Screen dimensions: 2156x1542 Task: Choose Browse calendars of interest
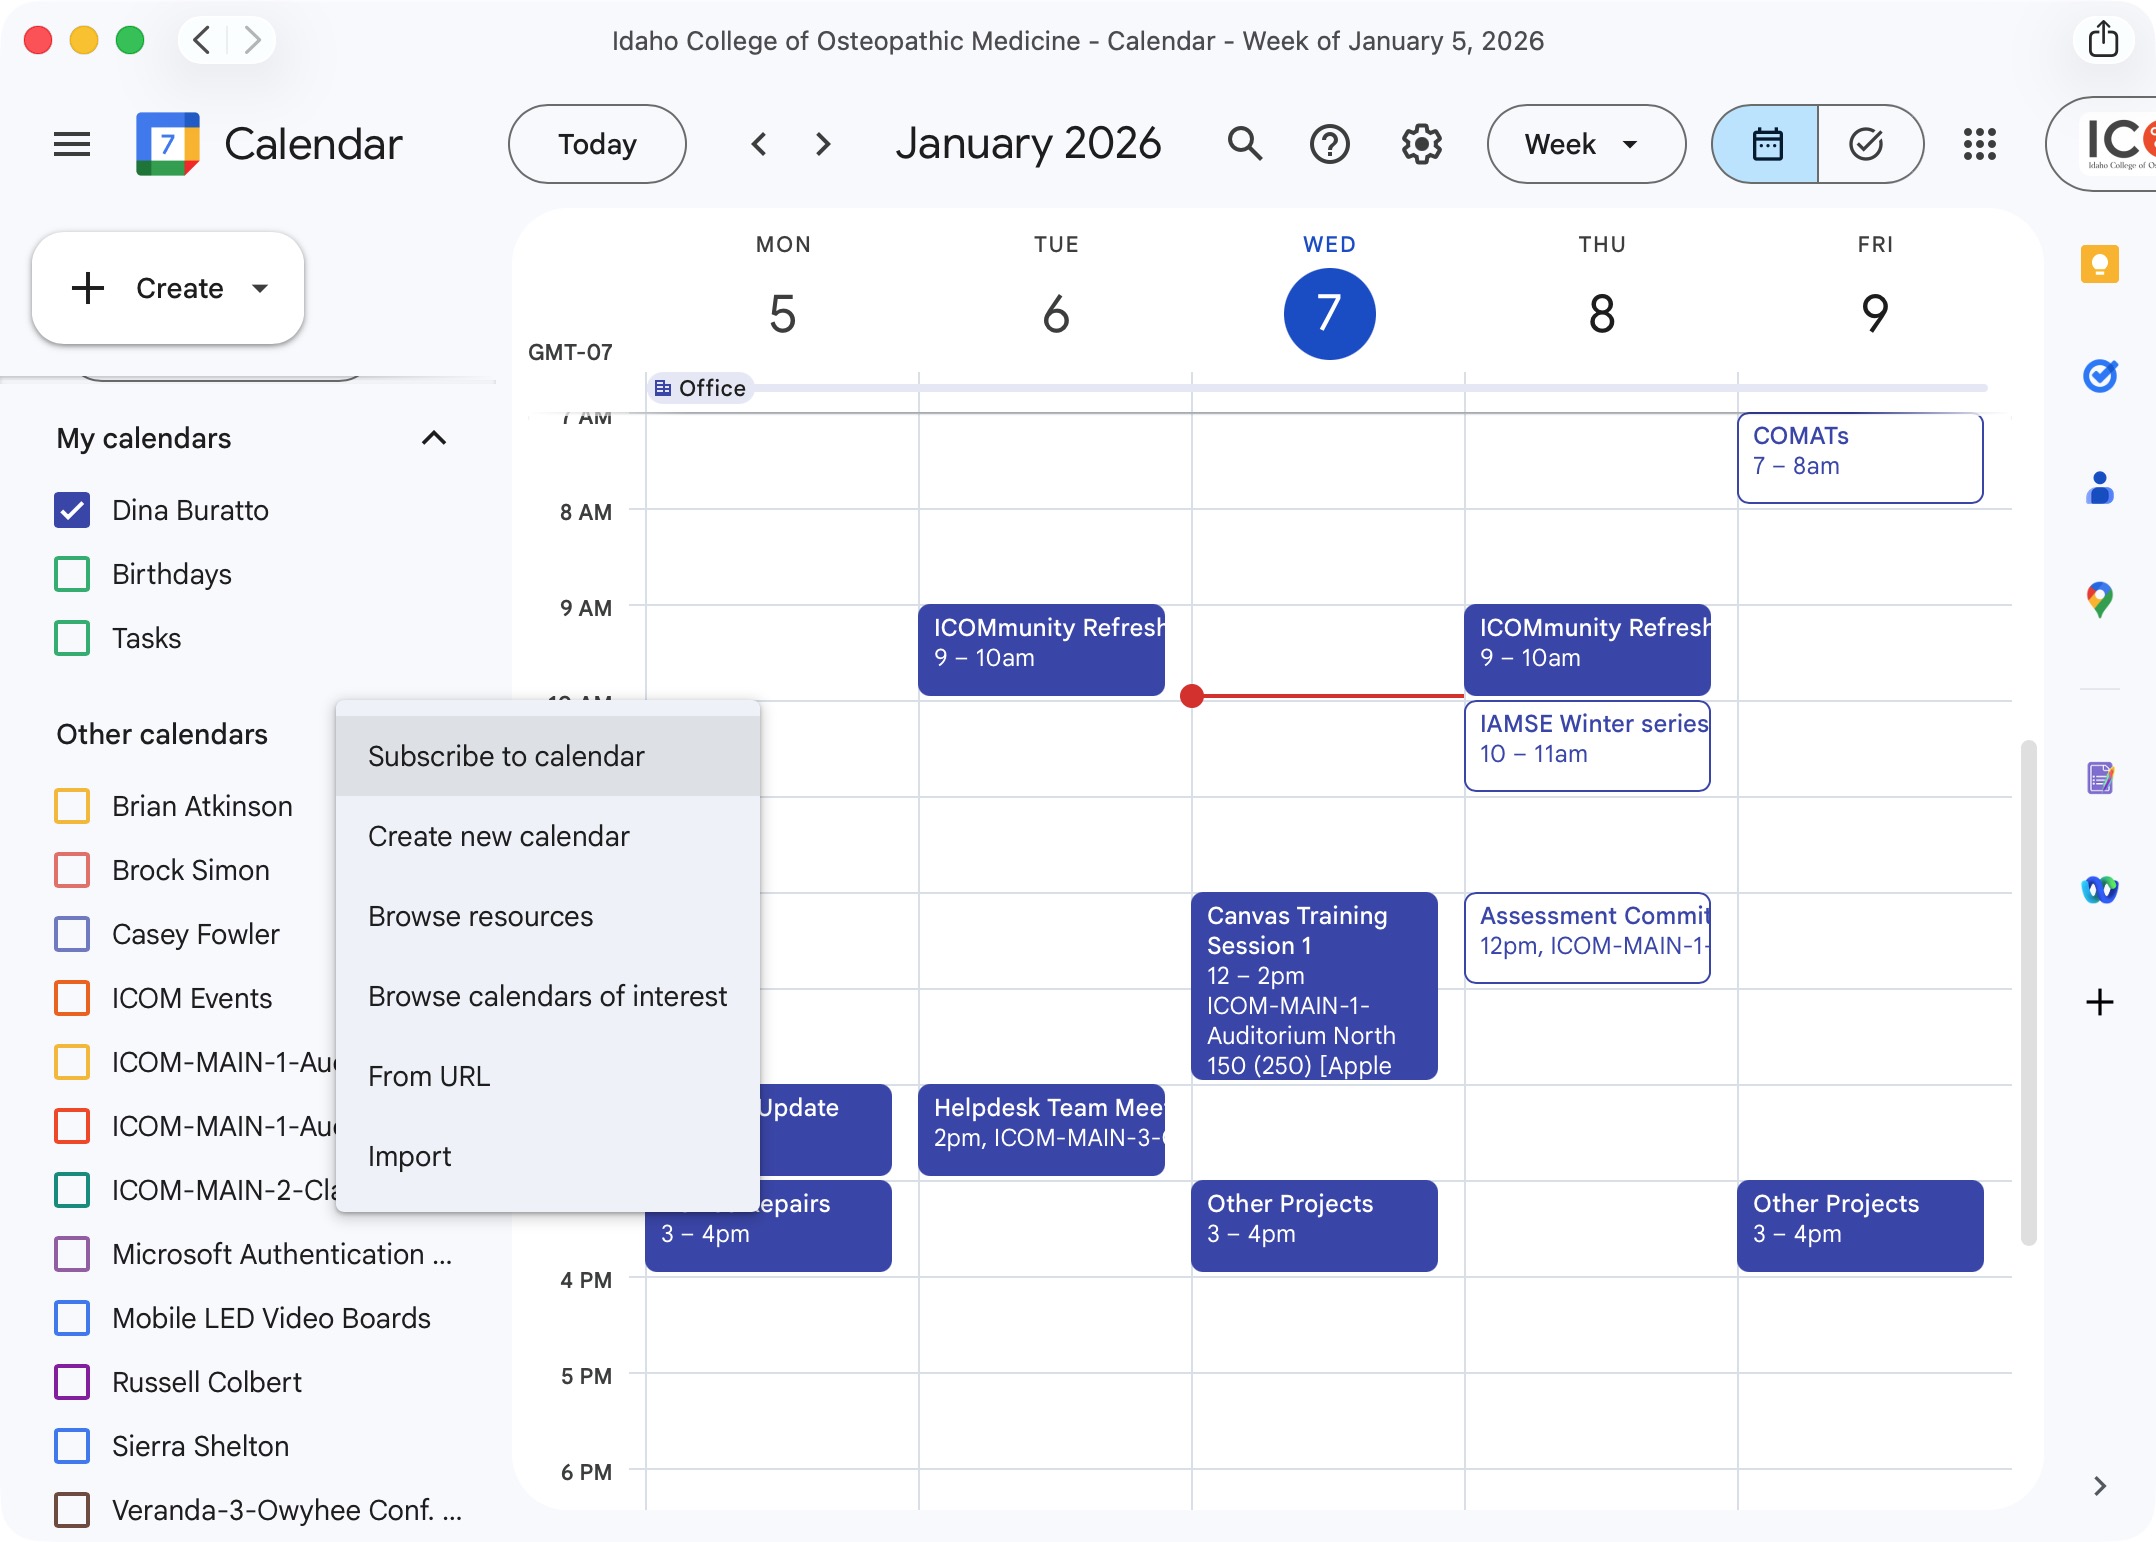[x=547, y=996]
